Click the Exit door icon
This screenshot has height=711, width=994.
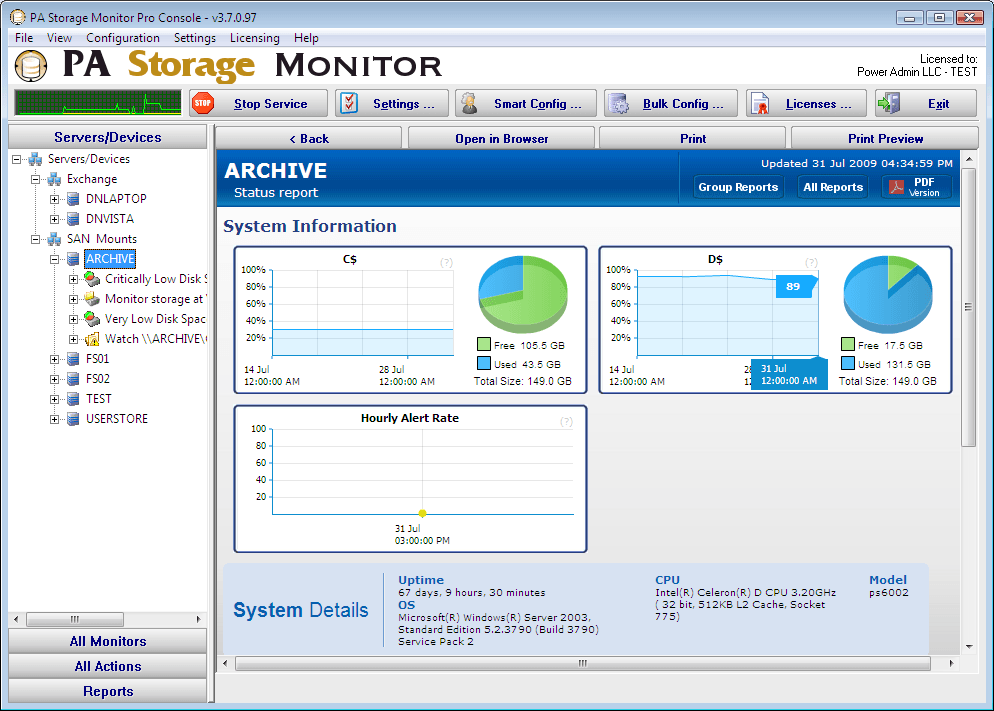coord(889,103)
